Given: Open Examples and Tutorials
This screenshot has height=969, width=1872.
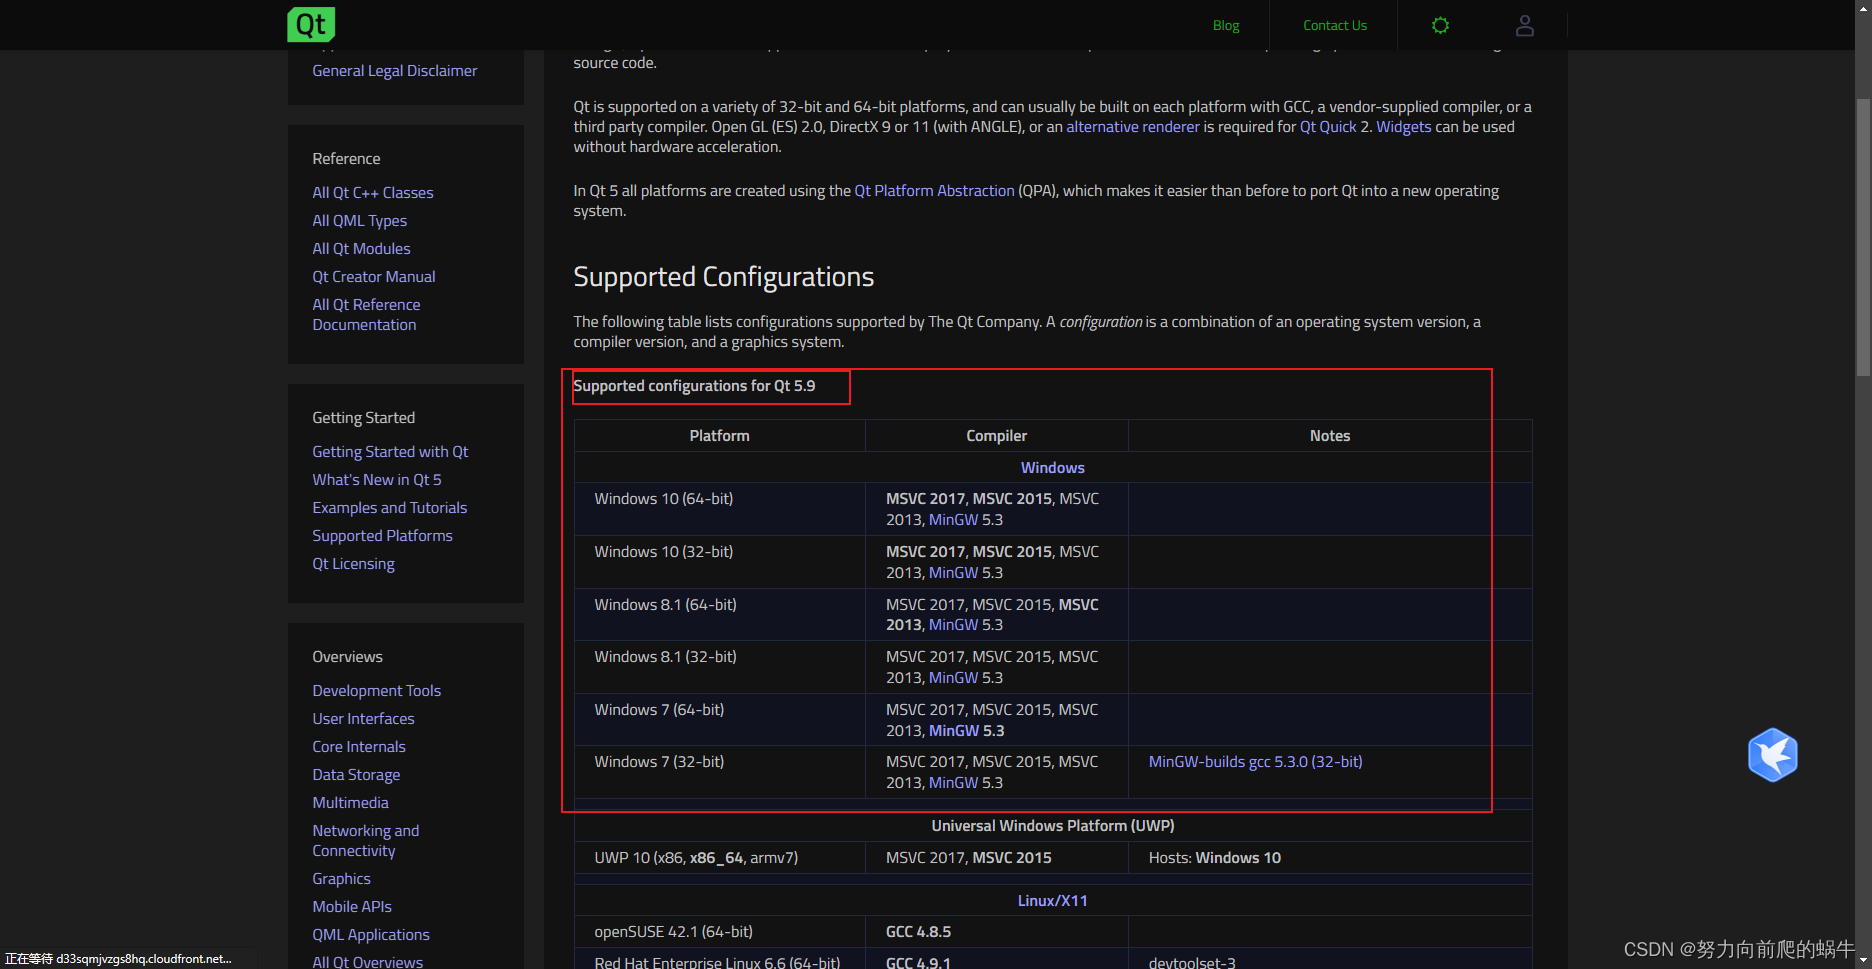Looking at the screenshot, I should (390, 508).
